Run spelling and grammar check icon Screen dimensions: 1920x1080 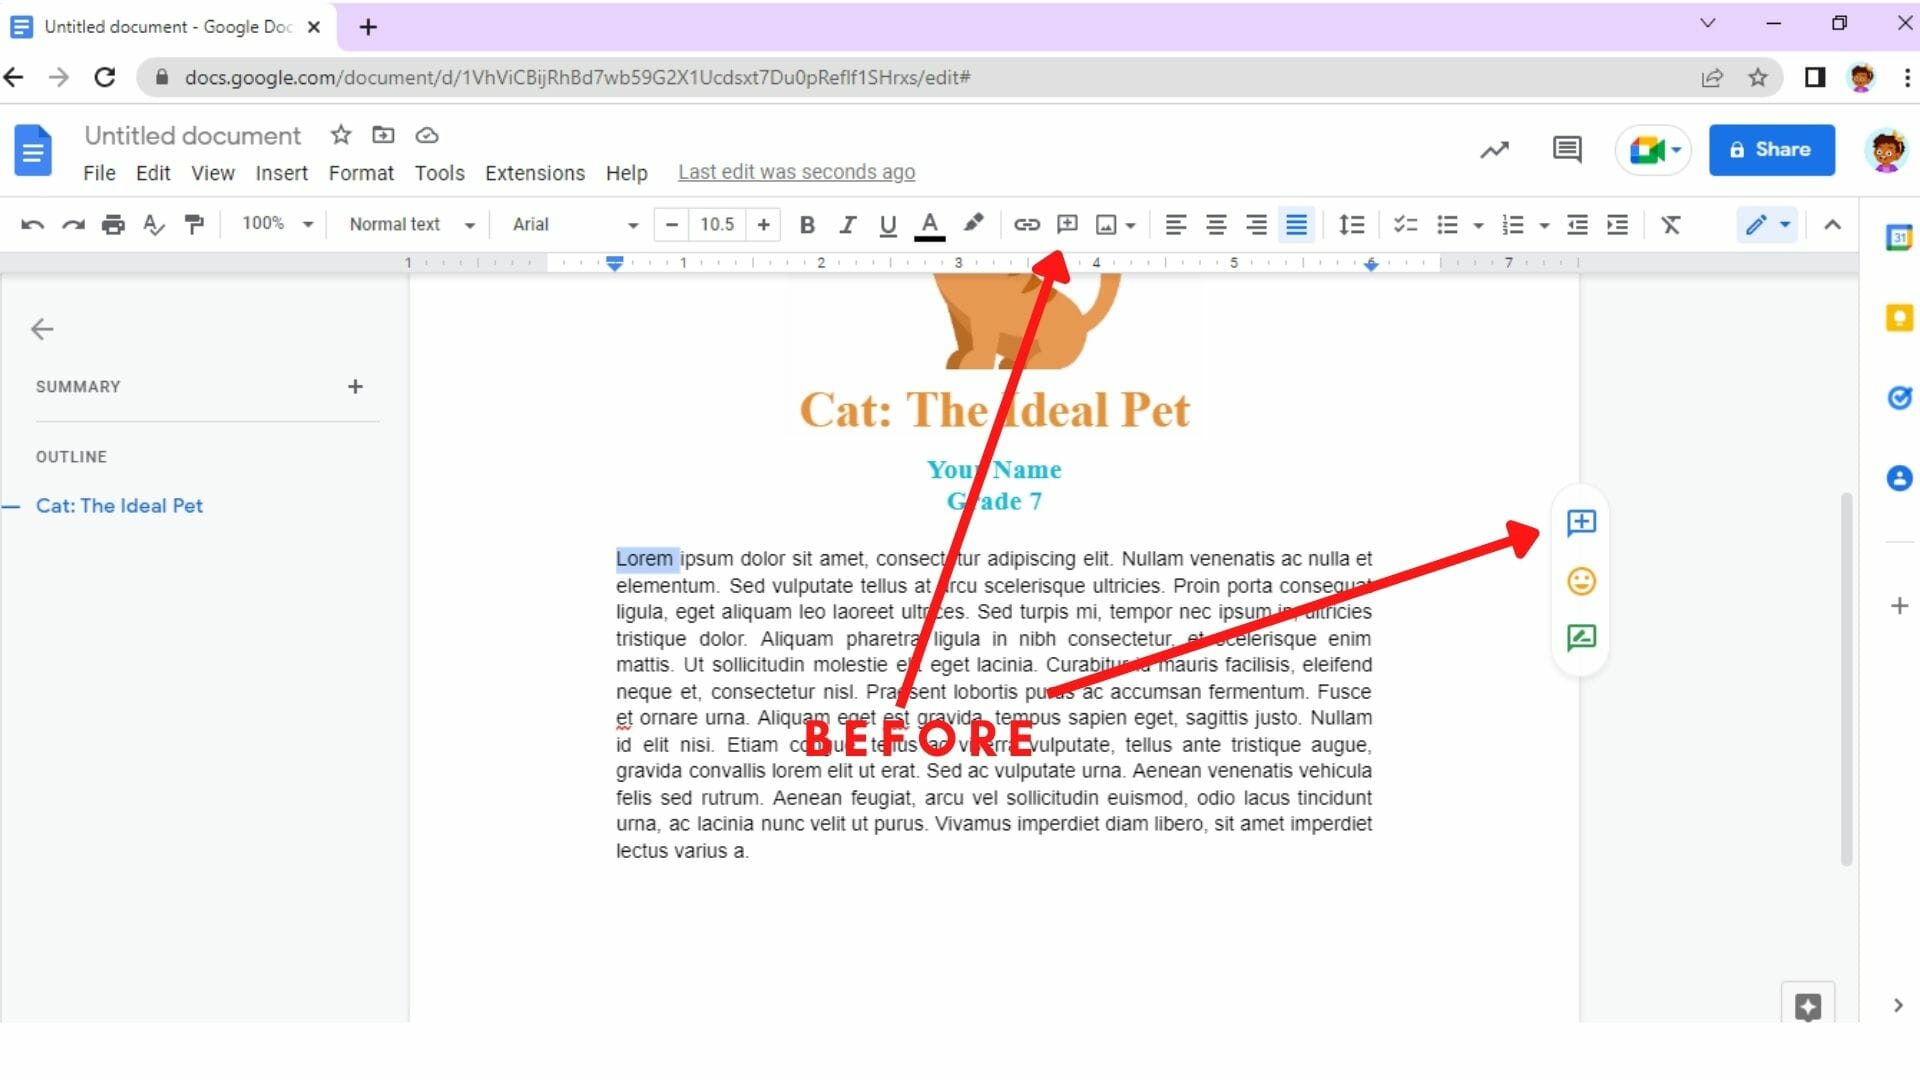pos(153,225)
